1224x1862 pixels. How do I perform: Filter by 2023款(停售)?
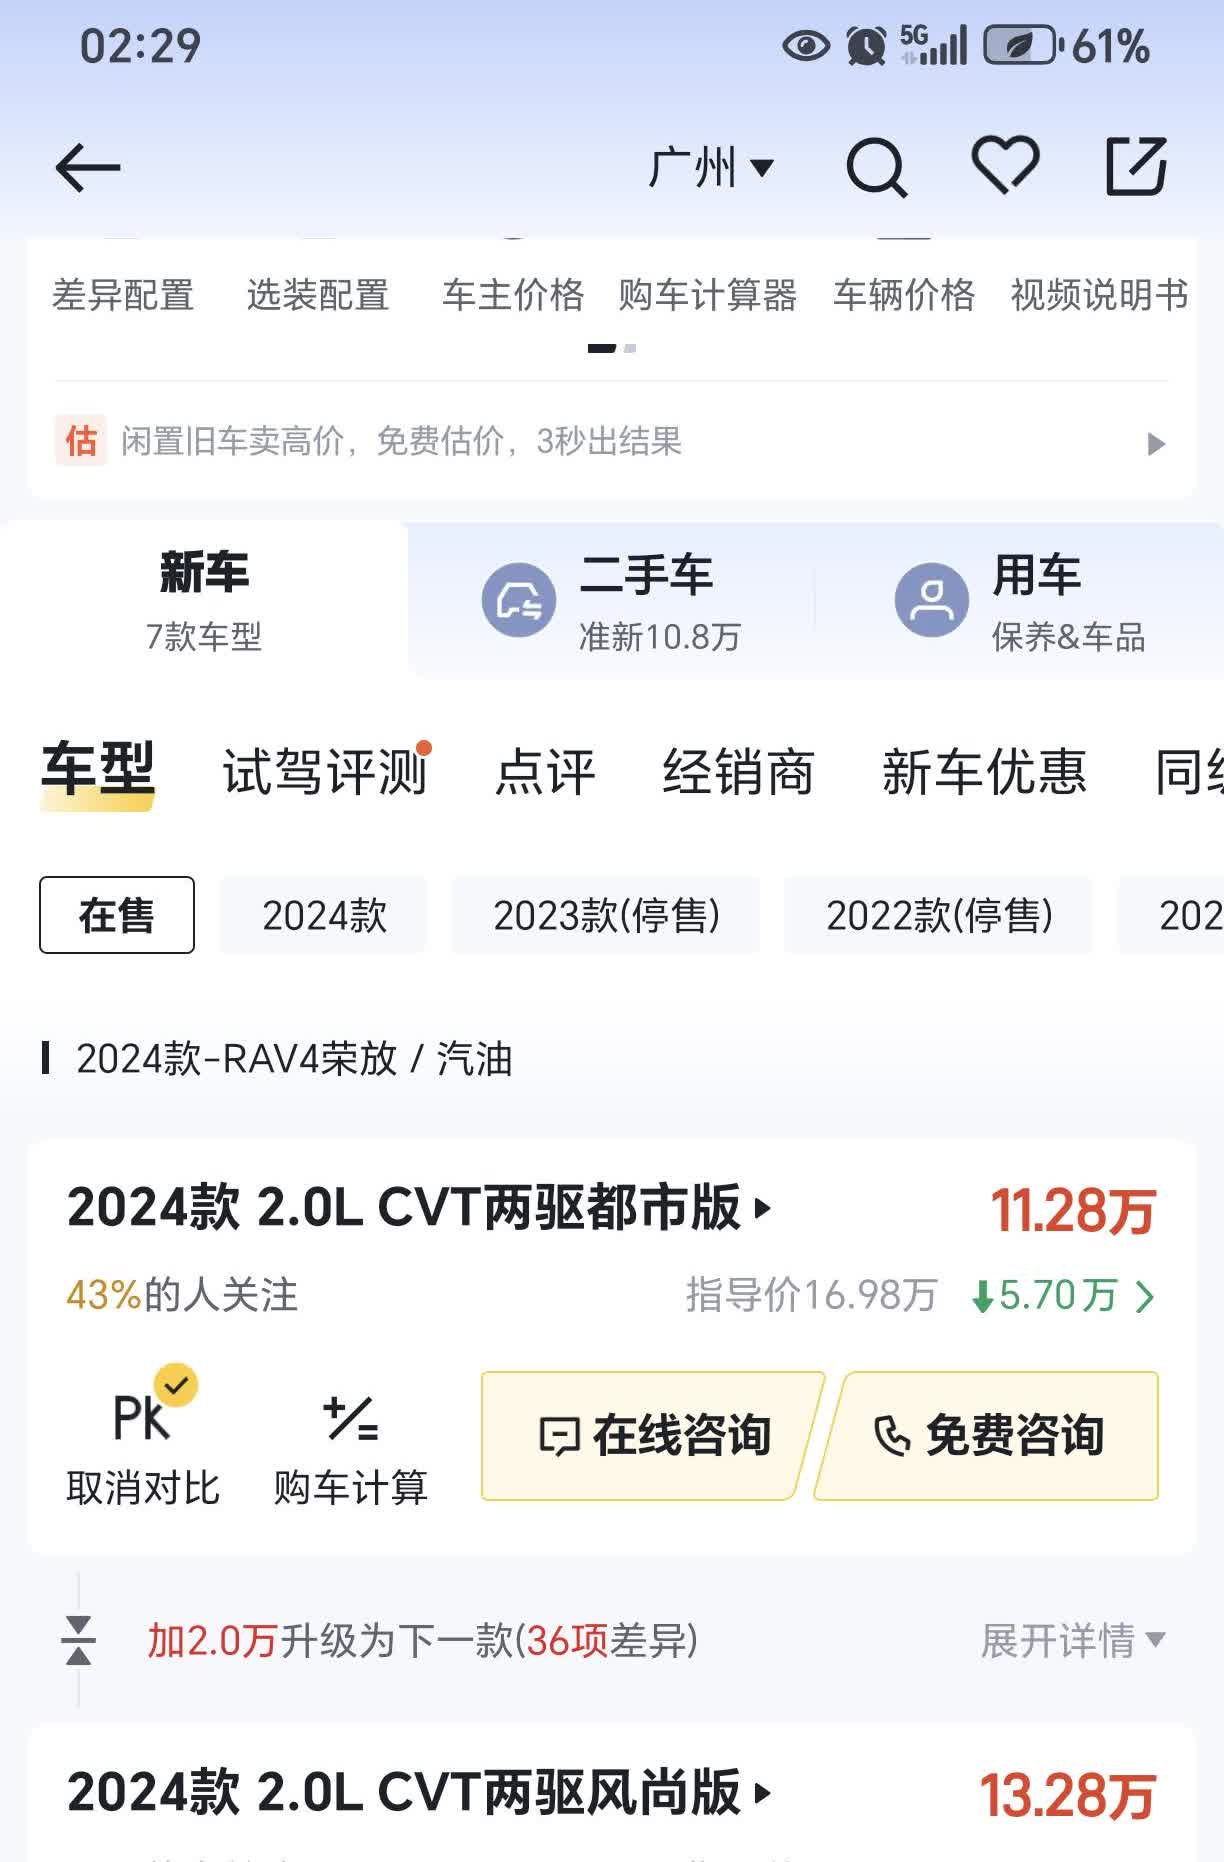606,915
